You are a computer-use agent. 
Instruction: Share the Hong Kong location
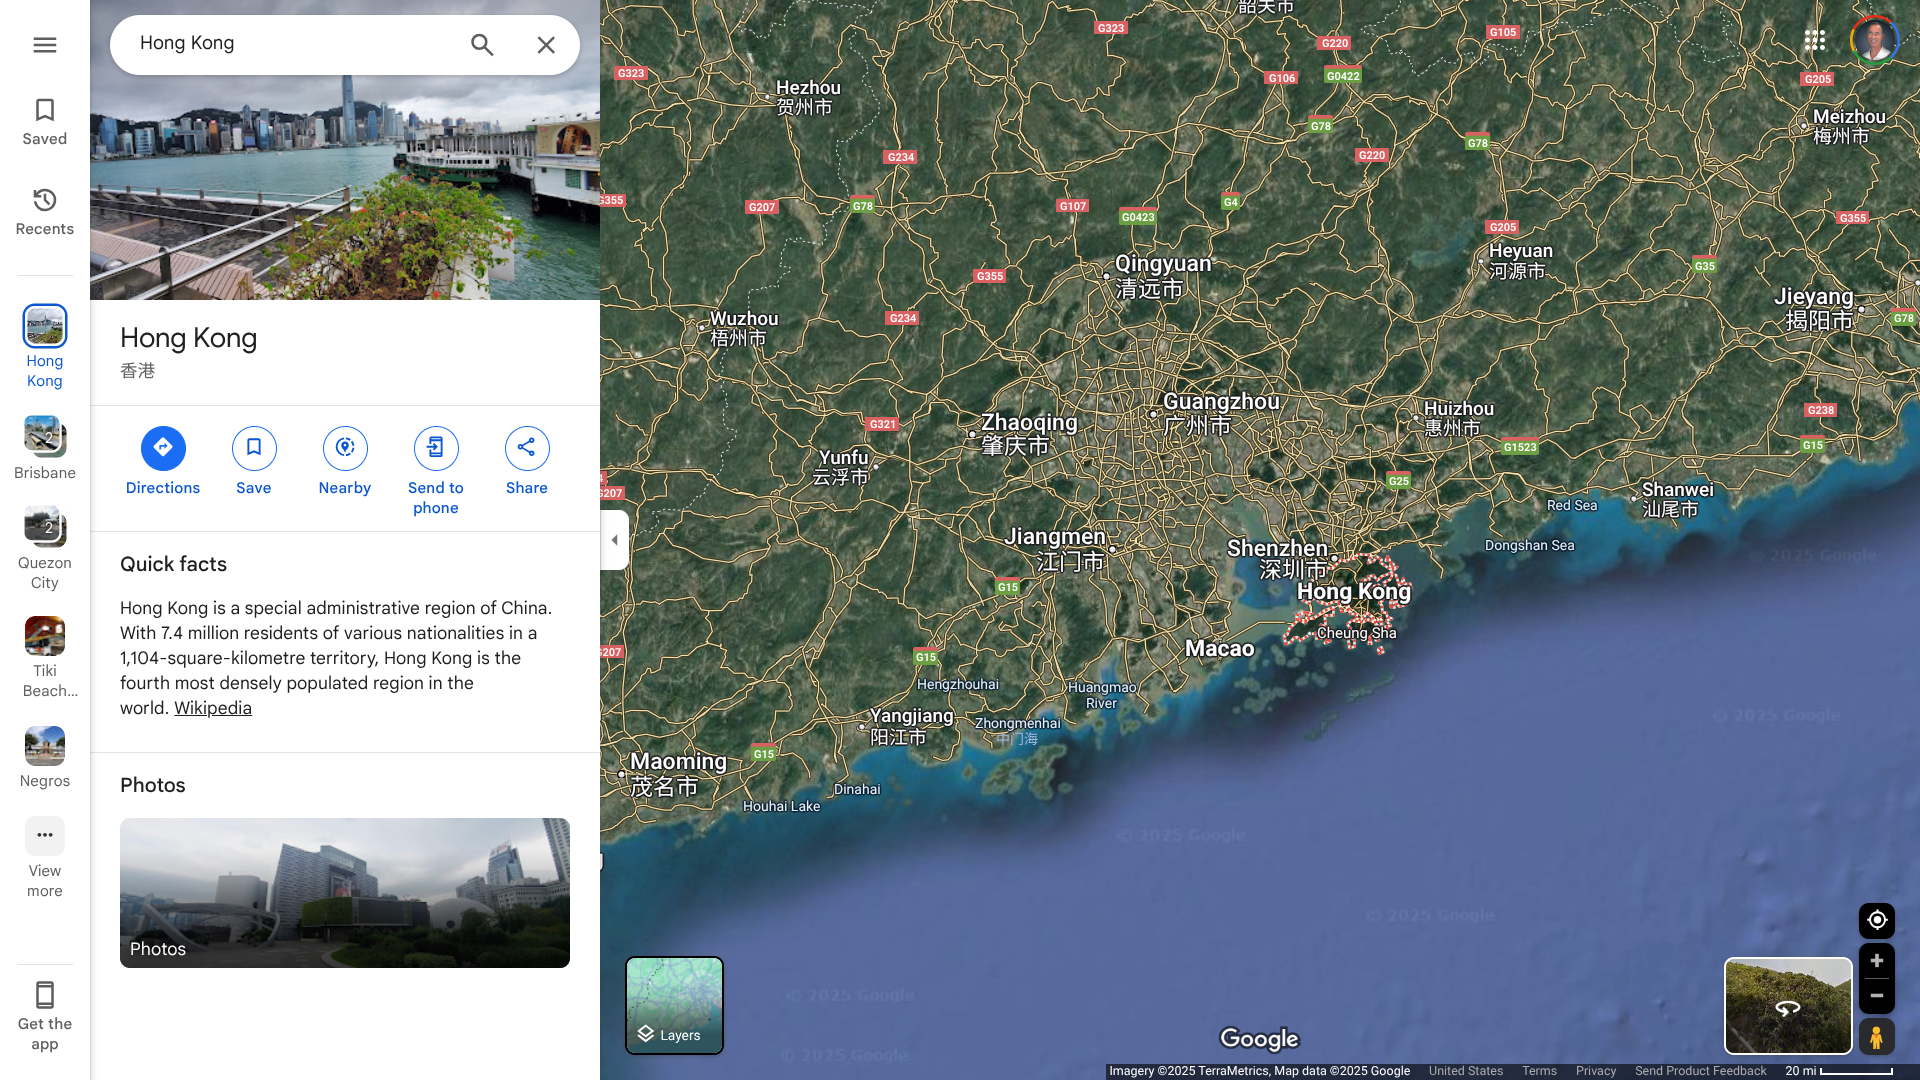pyautogui.click(x=527, y=449)
